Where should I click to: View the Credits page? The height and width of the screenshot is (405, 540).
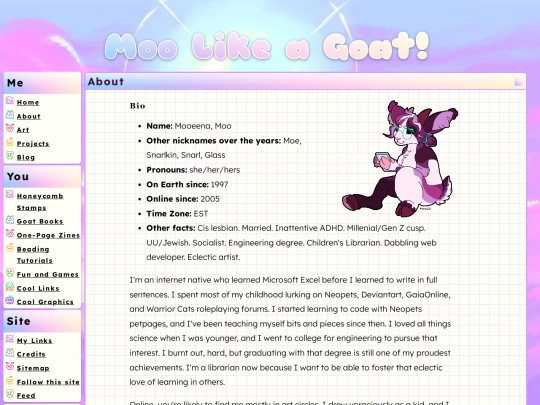point(31,354)
